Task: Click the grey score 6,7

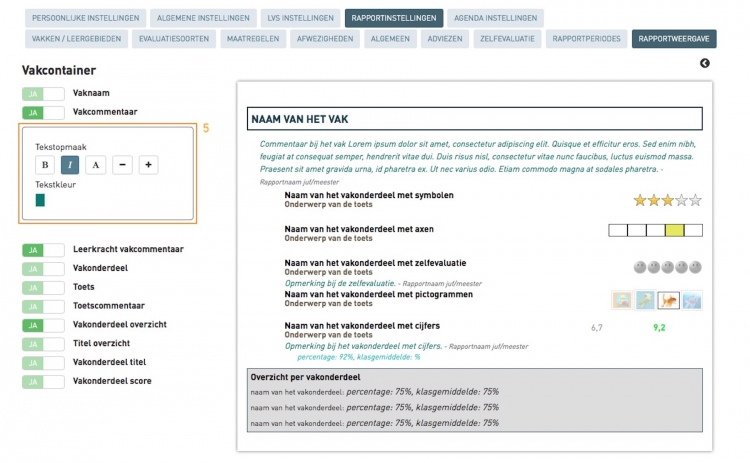Action: 596,328
